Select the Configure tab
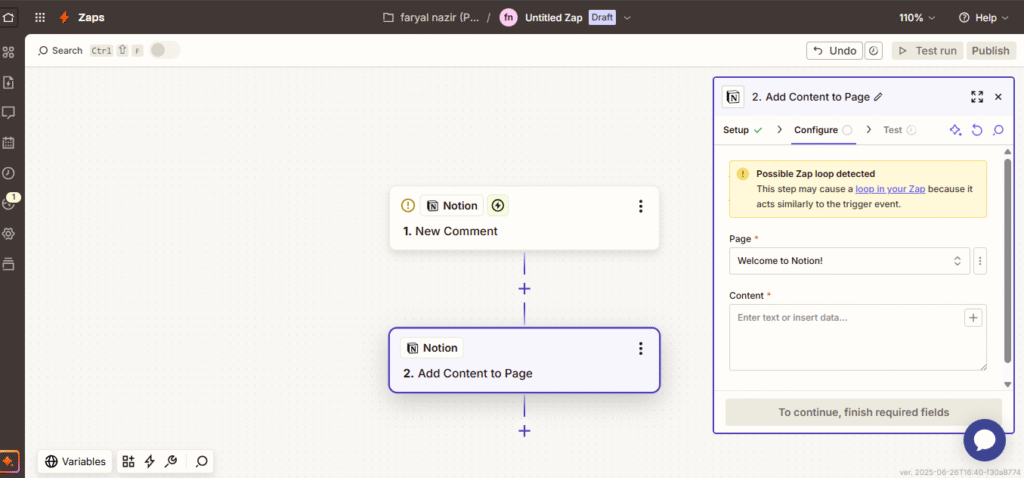This screenshot has width=1024, height=478. pyautogui.click(x=823, y=130)
